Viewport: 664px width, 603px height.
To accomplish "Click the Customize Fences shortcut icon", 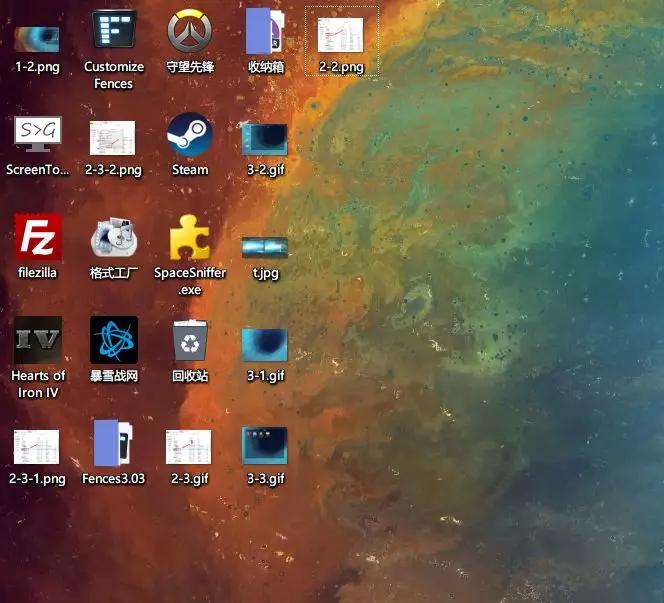I will pos(113,33).
